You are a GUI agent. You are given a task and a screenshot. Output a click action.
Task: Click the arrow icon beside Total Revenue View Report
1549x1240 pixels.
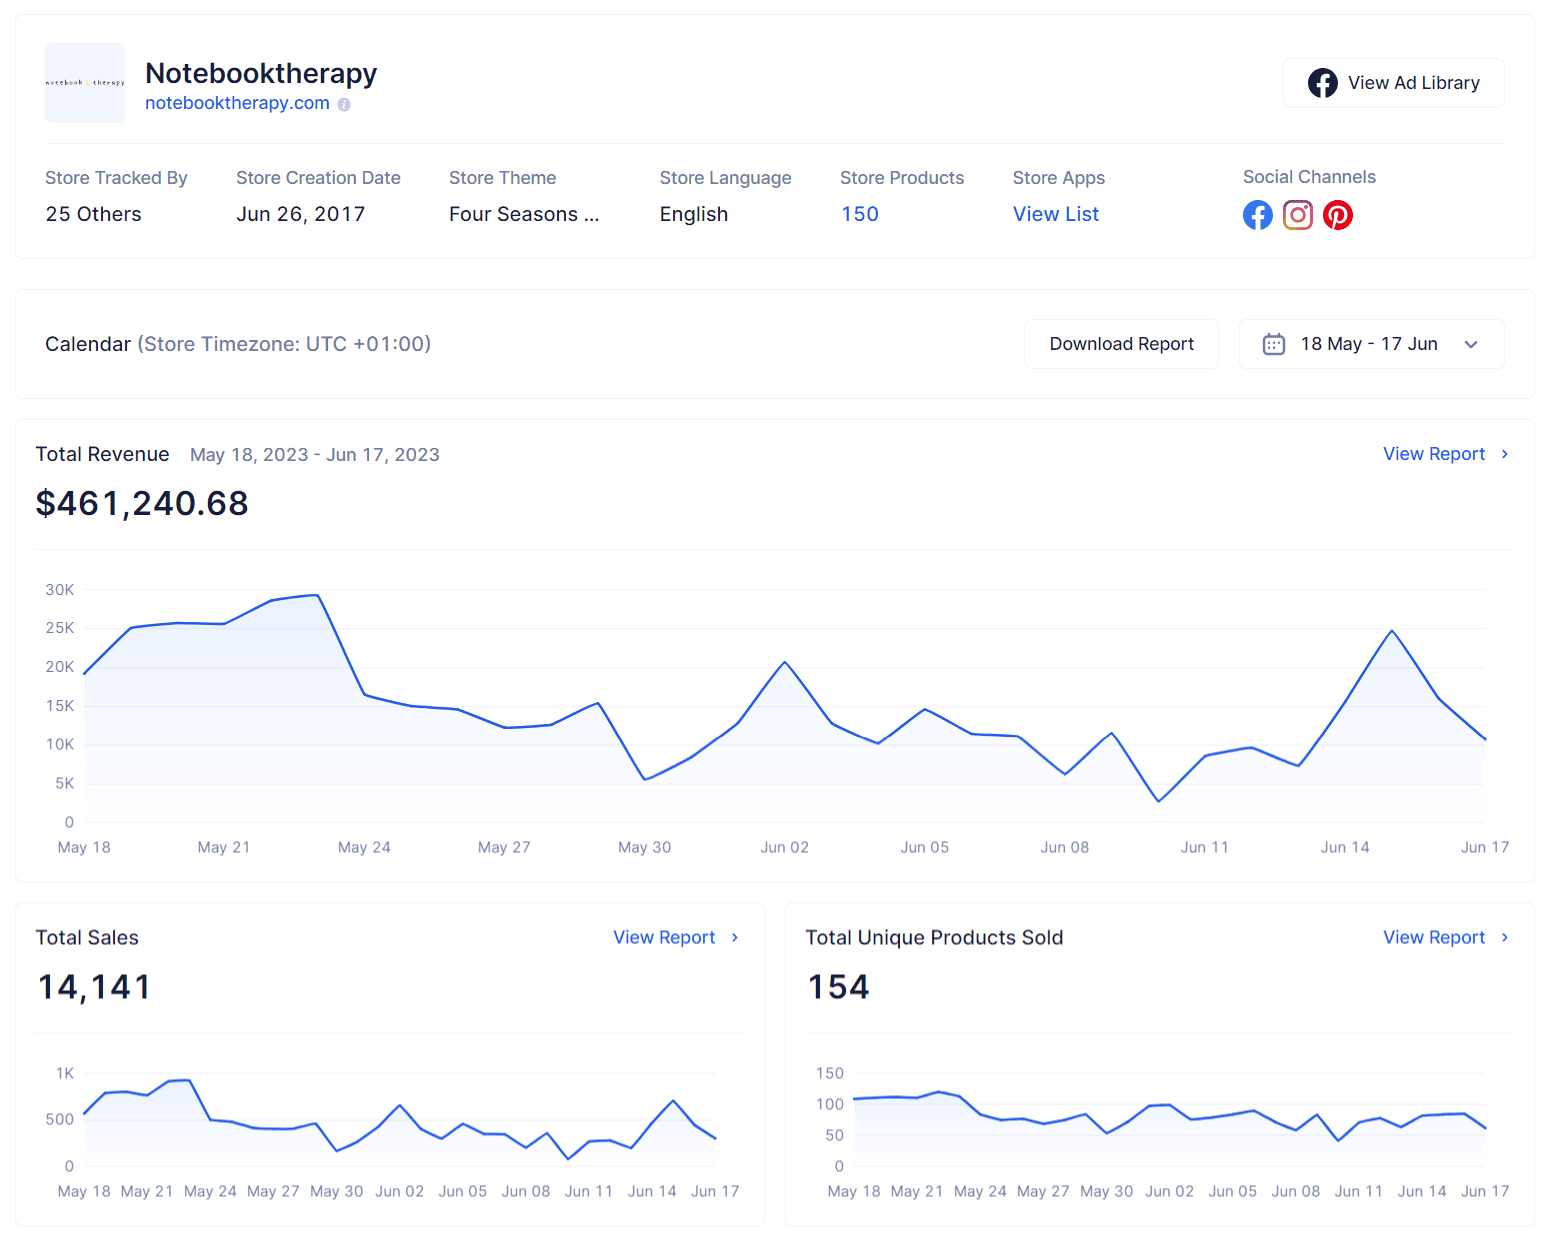coord(1503,454)
